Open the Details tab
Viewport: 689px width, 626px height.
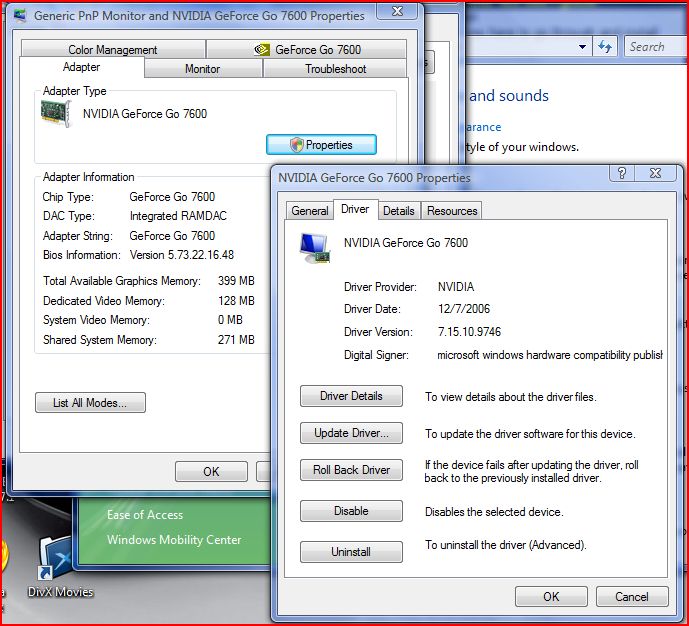pos(399,211)
